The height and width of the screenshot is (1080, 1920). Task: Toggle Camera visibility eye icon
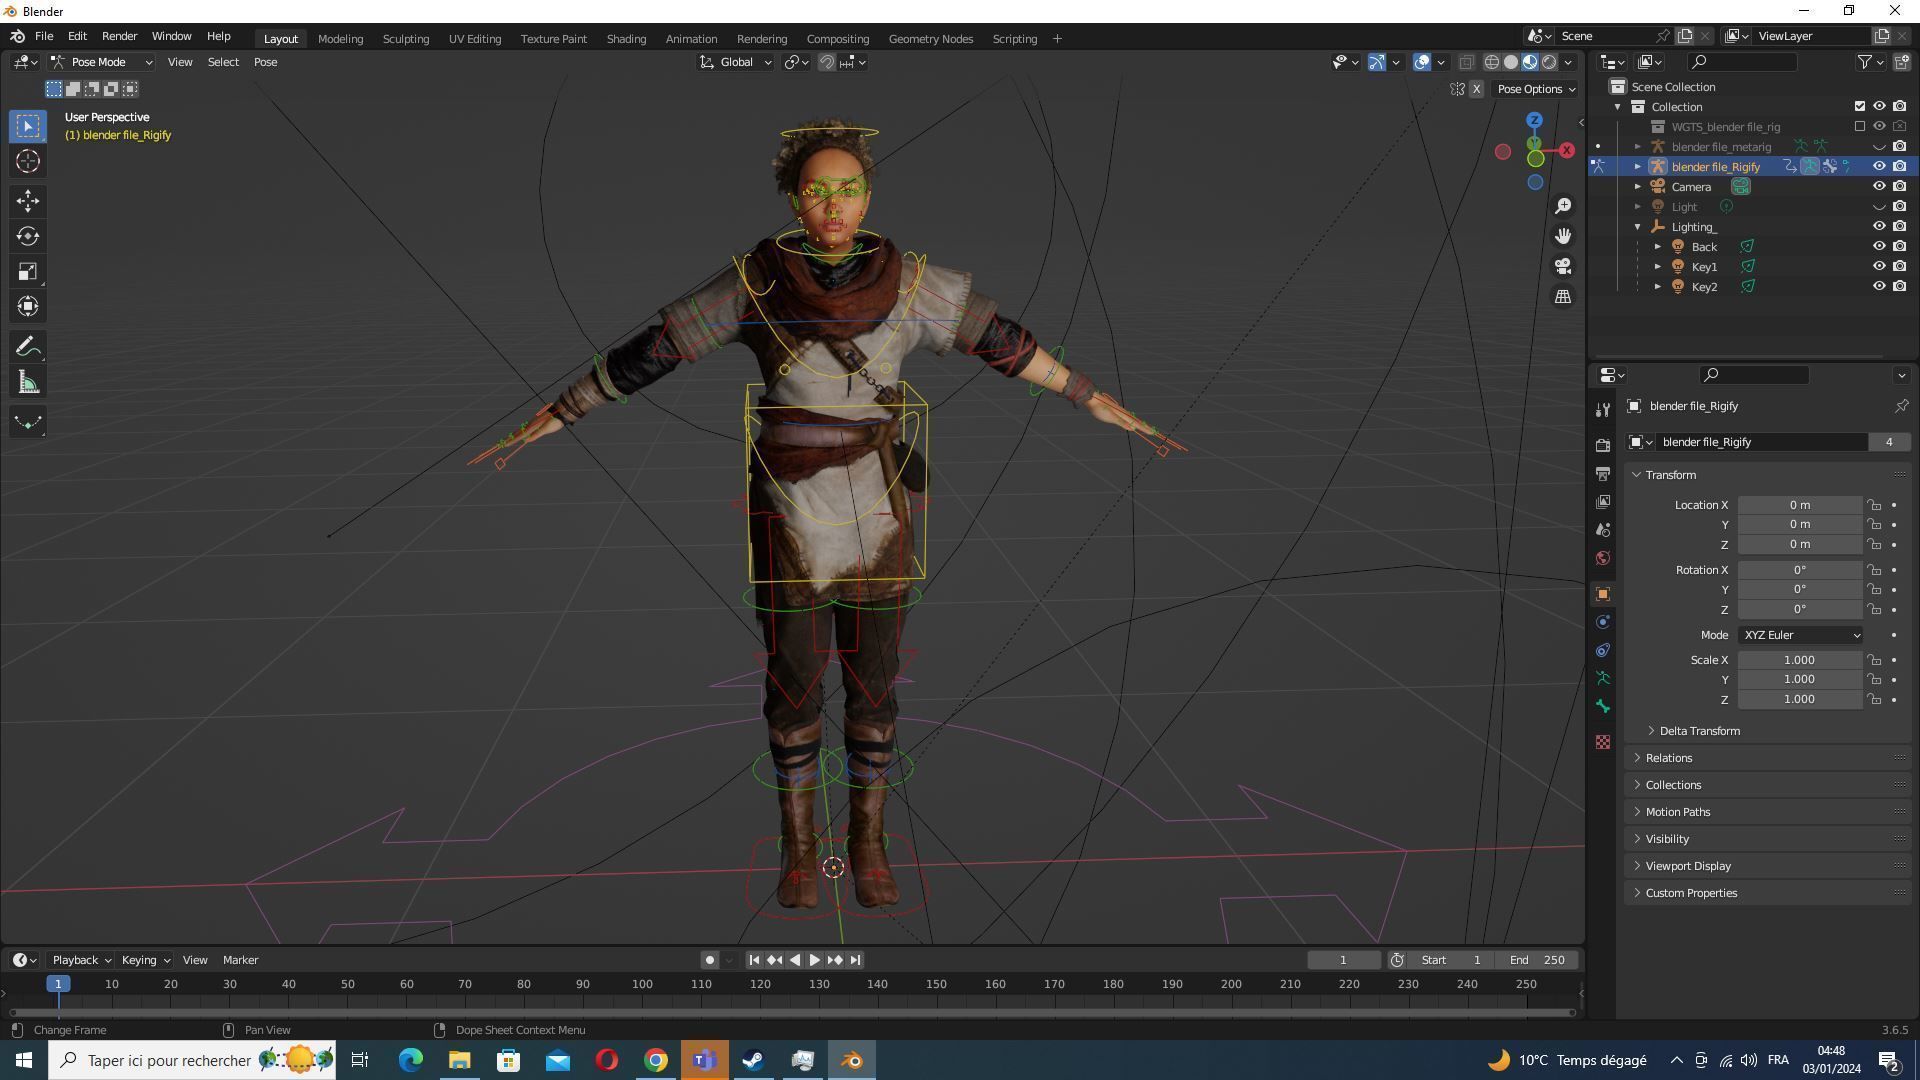click(1879, 187)
